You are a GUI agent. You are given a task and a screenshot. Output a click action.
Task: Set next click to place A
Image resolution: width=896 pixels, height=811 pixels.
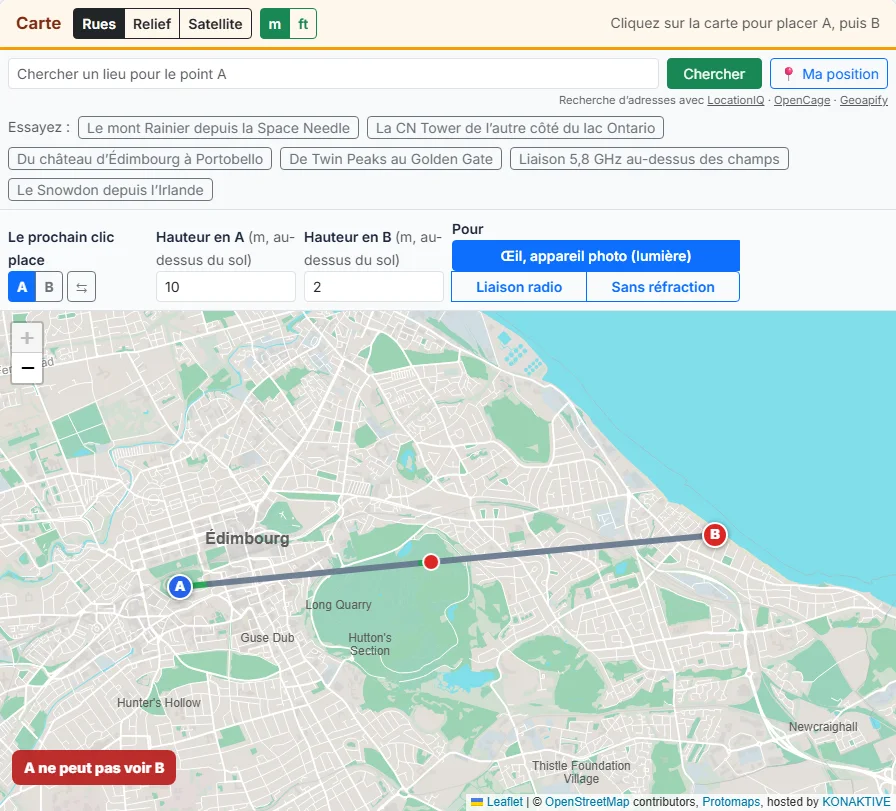pyautogui.click(x=22, y=287)
